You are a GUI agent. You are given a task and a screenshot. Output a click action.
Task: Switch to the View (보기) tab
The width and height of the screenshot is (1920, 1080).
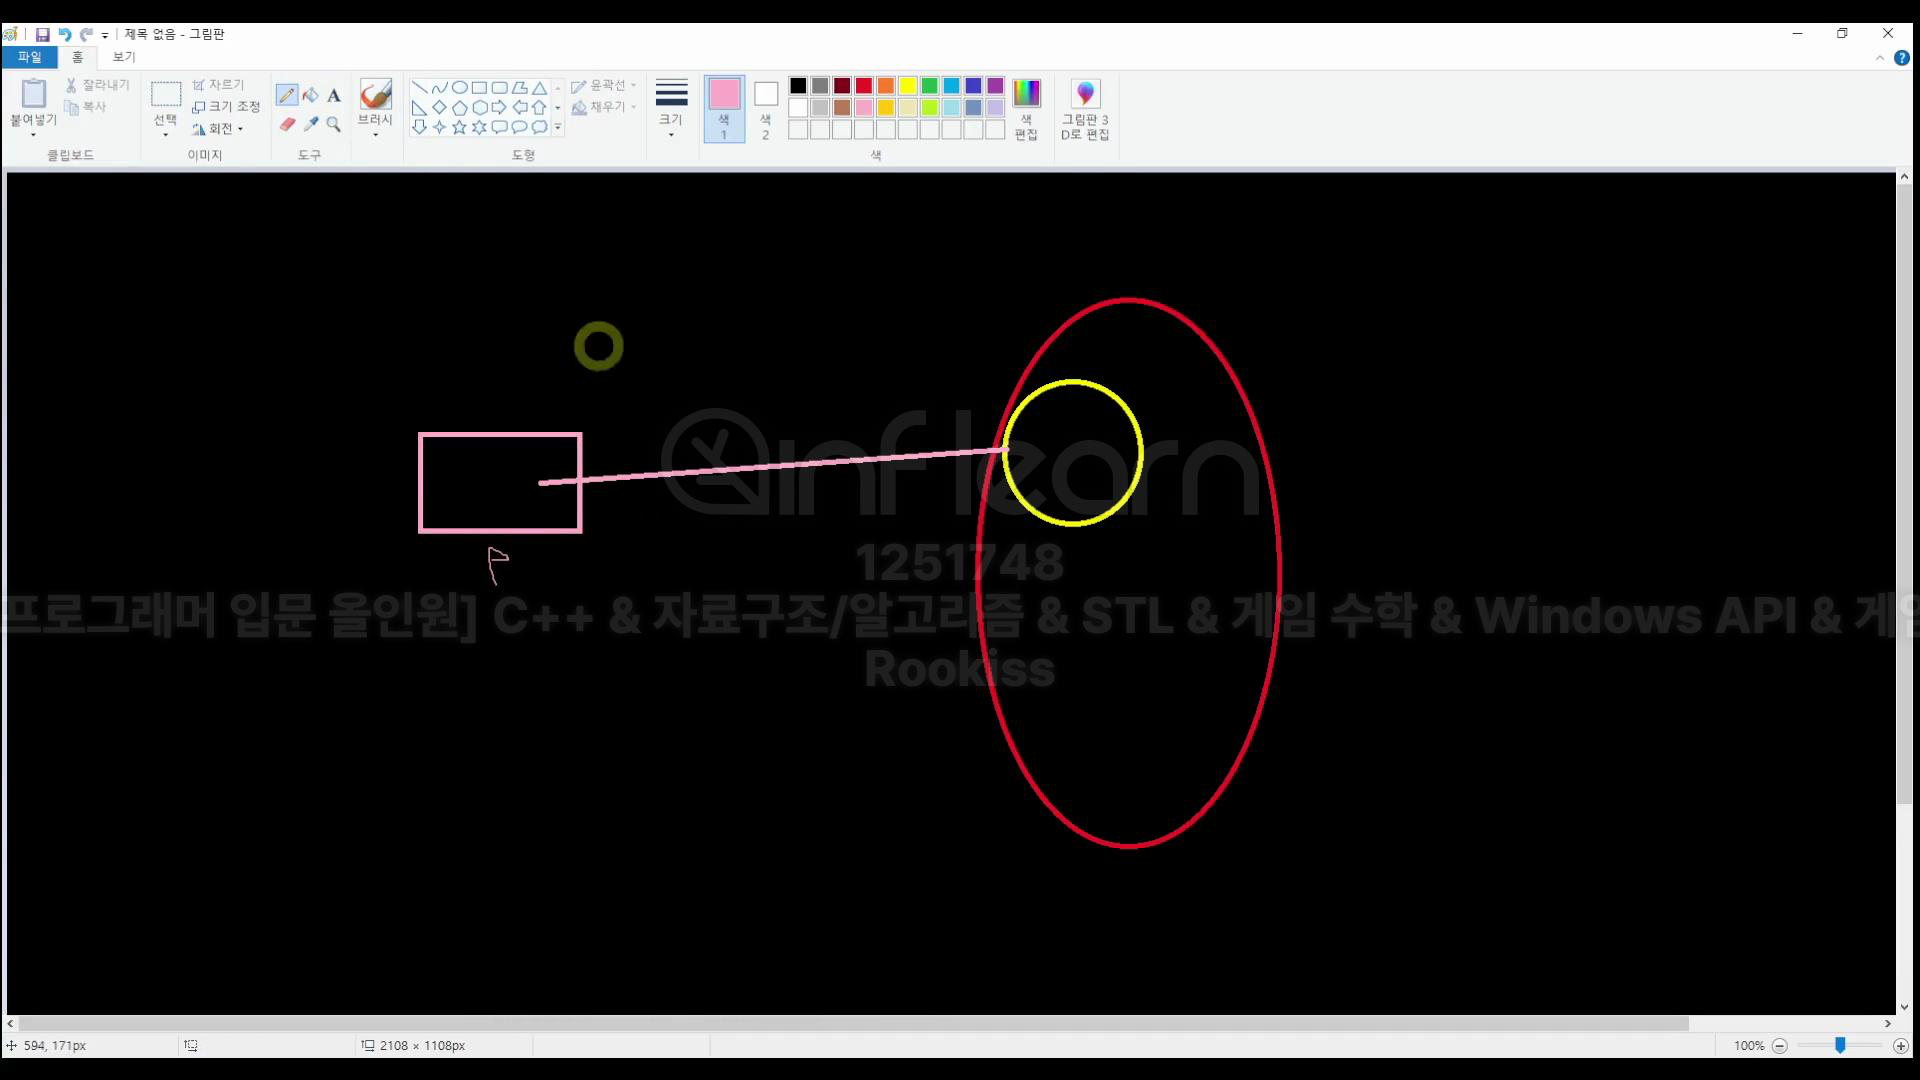tap(124, 57)
